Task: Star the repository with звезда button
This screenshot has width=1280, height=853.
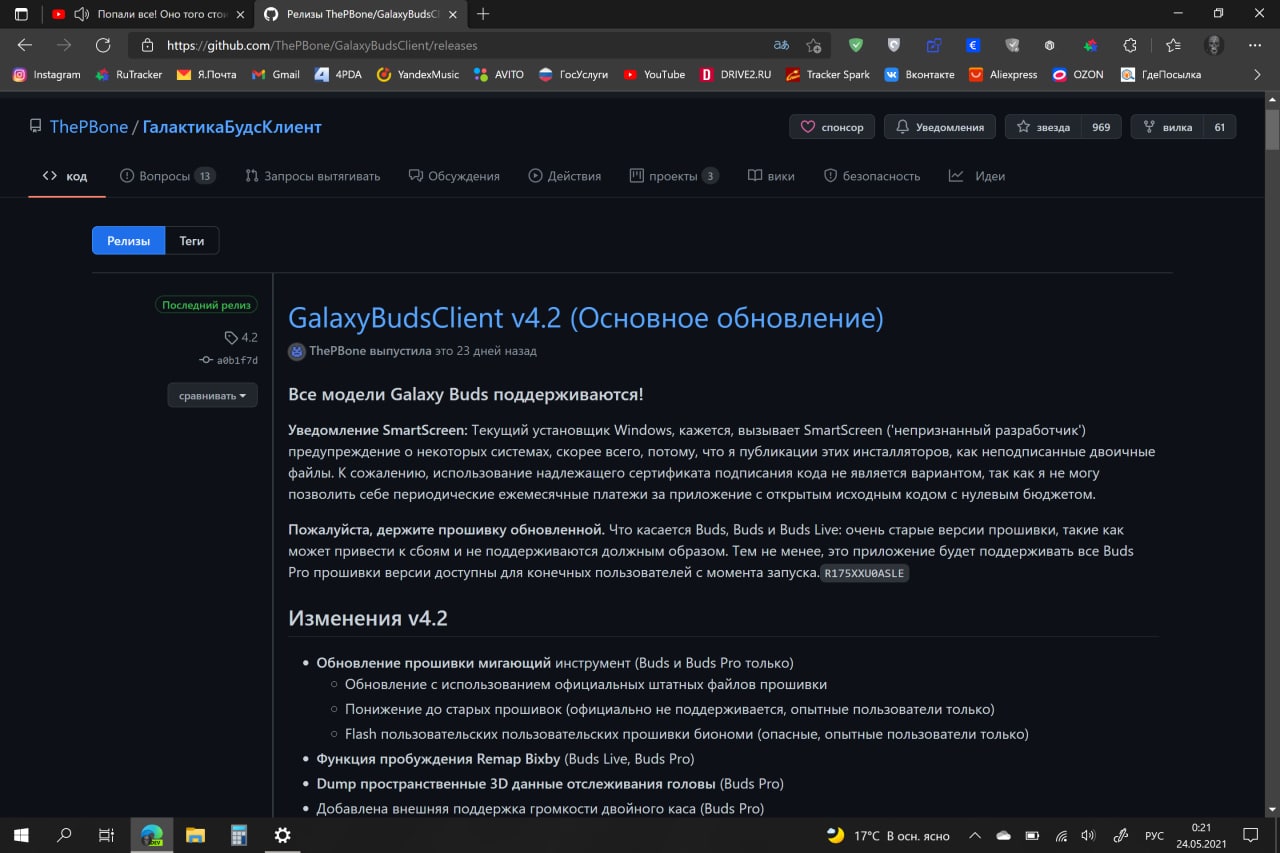Action: click(x=1043, y=127)
